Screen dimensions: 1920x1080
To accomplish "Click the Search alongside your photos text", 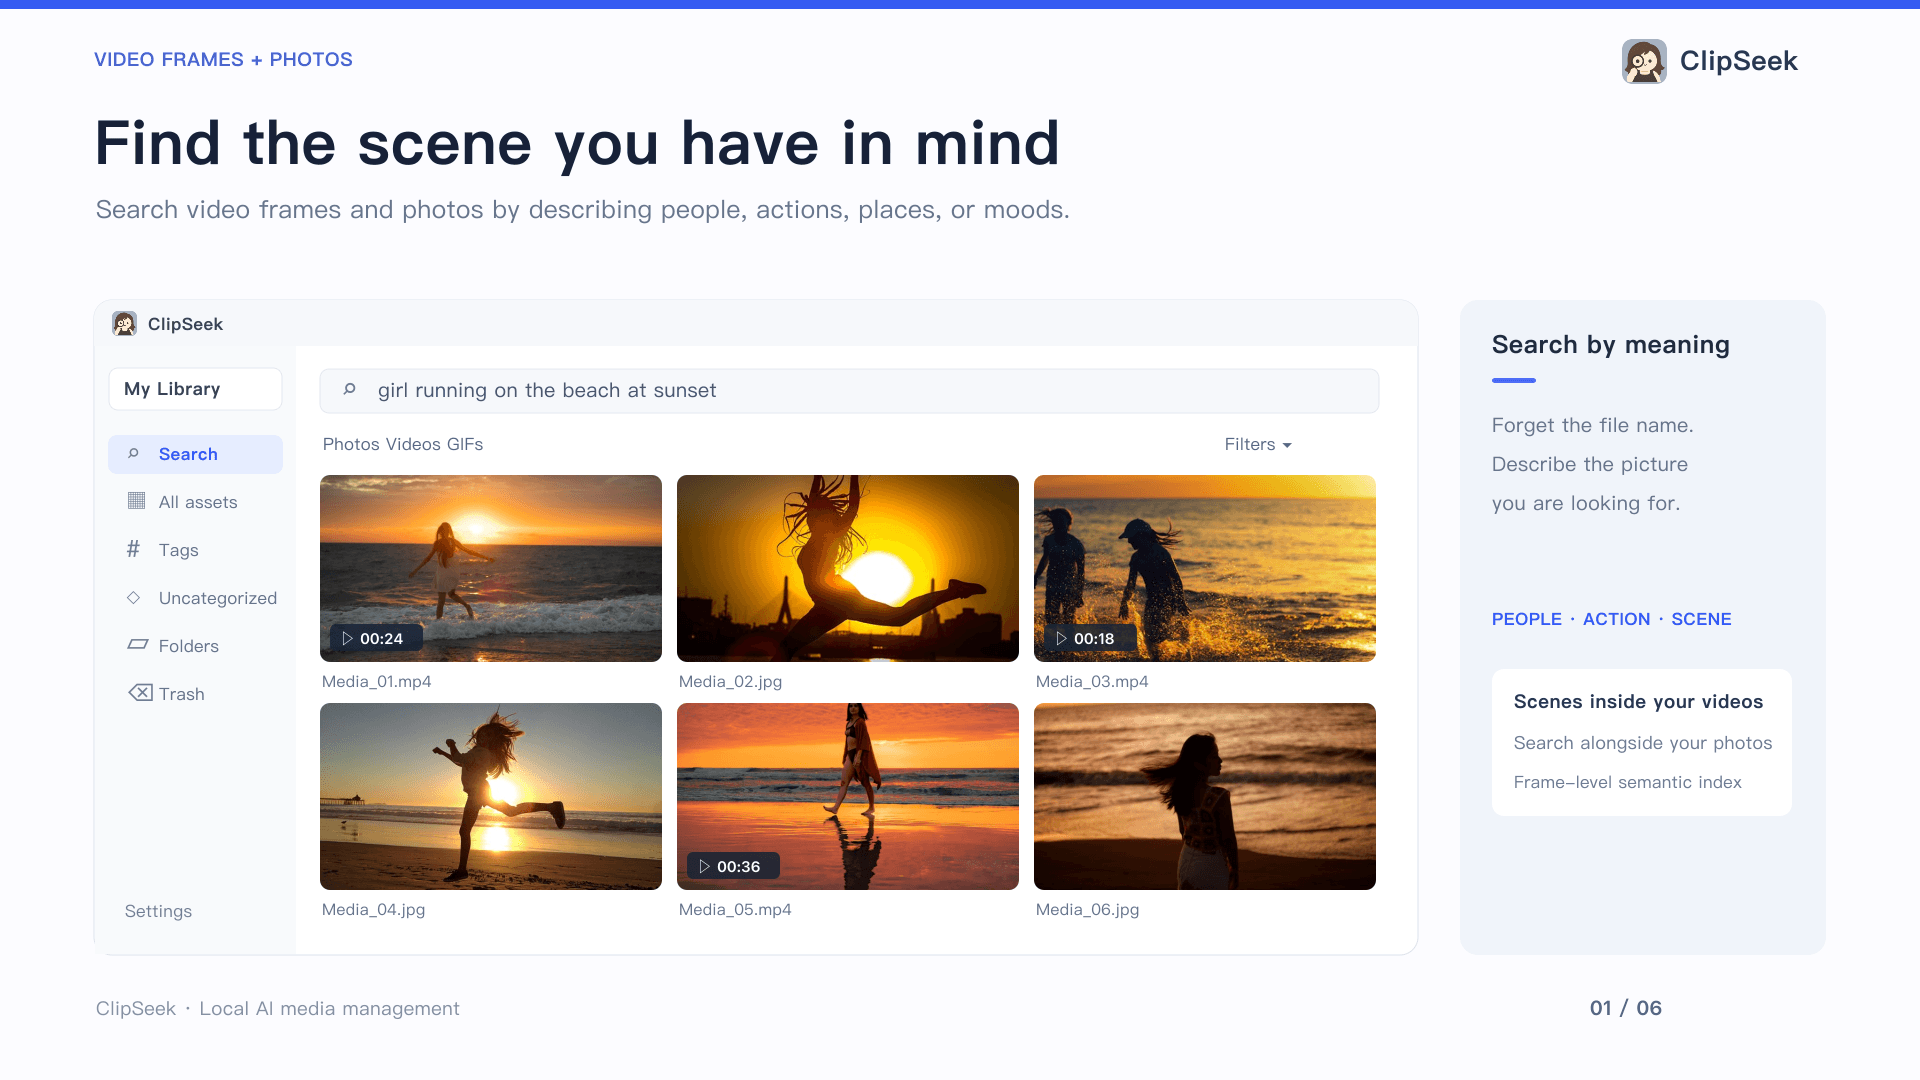I will [1643, 743].
